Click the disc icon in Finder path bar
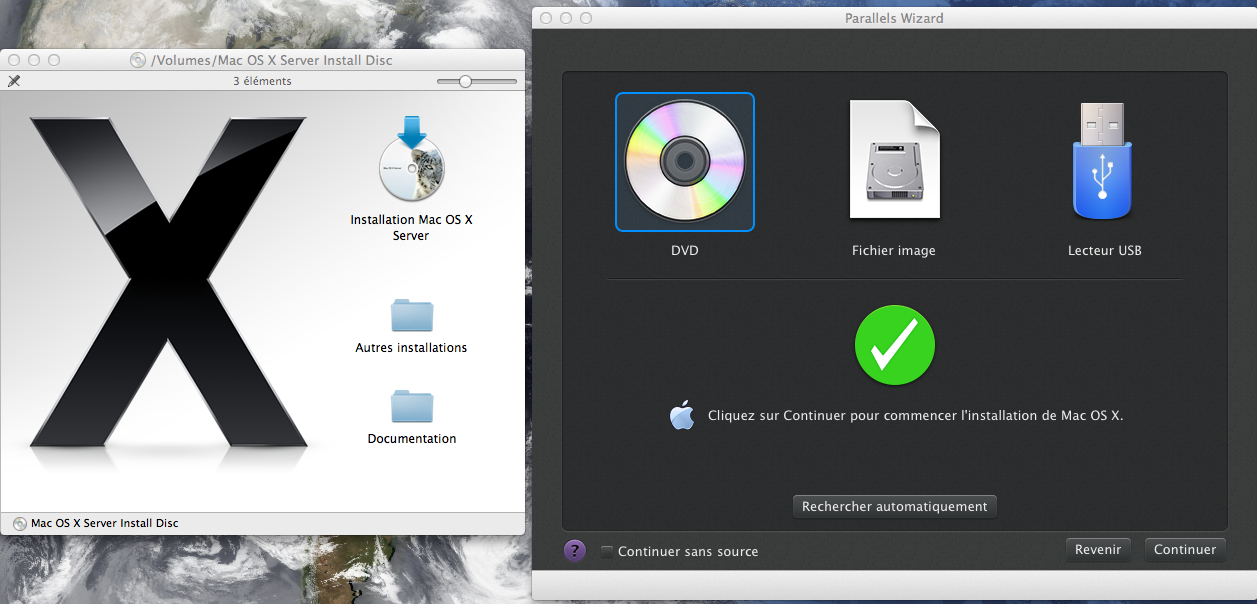This screenshot has width=1257, height=604. click(20, 523)
